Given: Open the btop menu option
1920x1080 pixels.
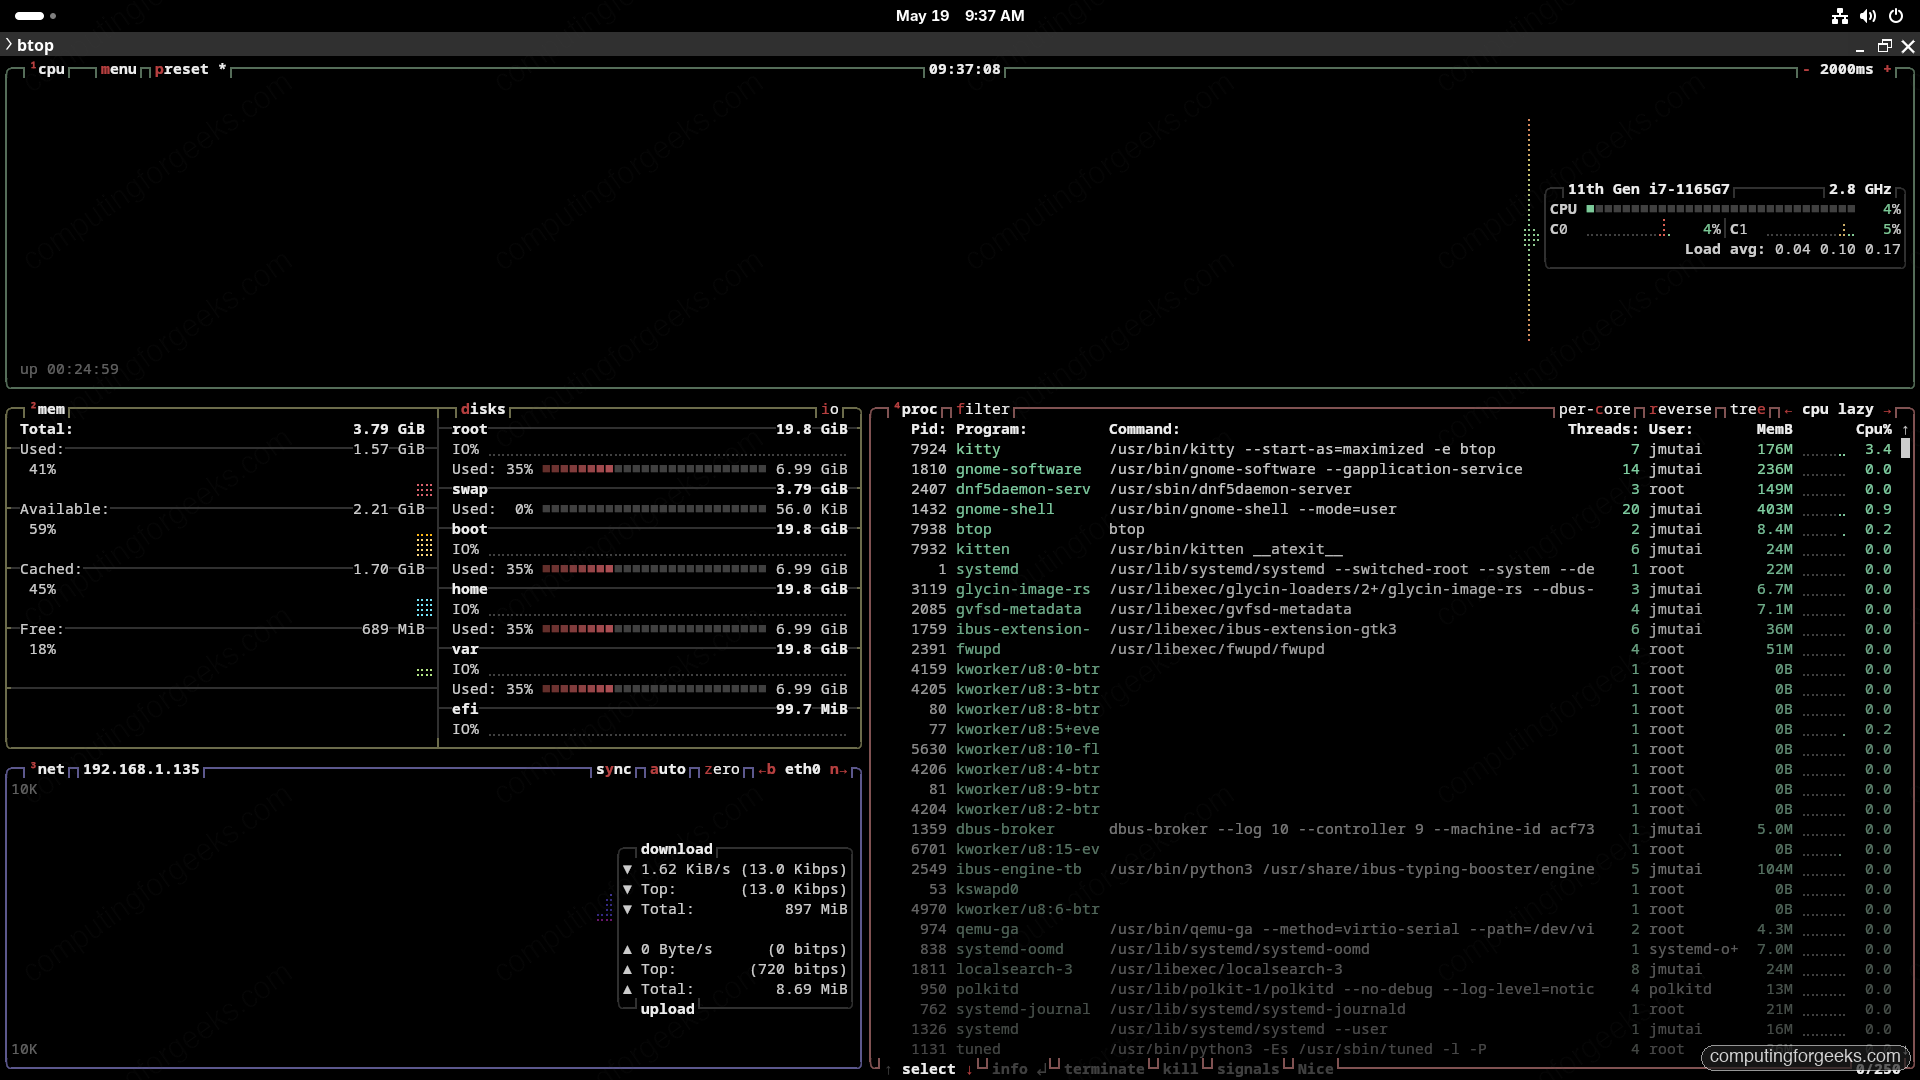Looking at the screenshot, I should coord(118,69).
